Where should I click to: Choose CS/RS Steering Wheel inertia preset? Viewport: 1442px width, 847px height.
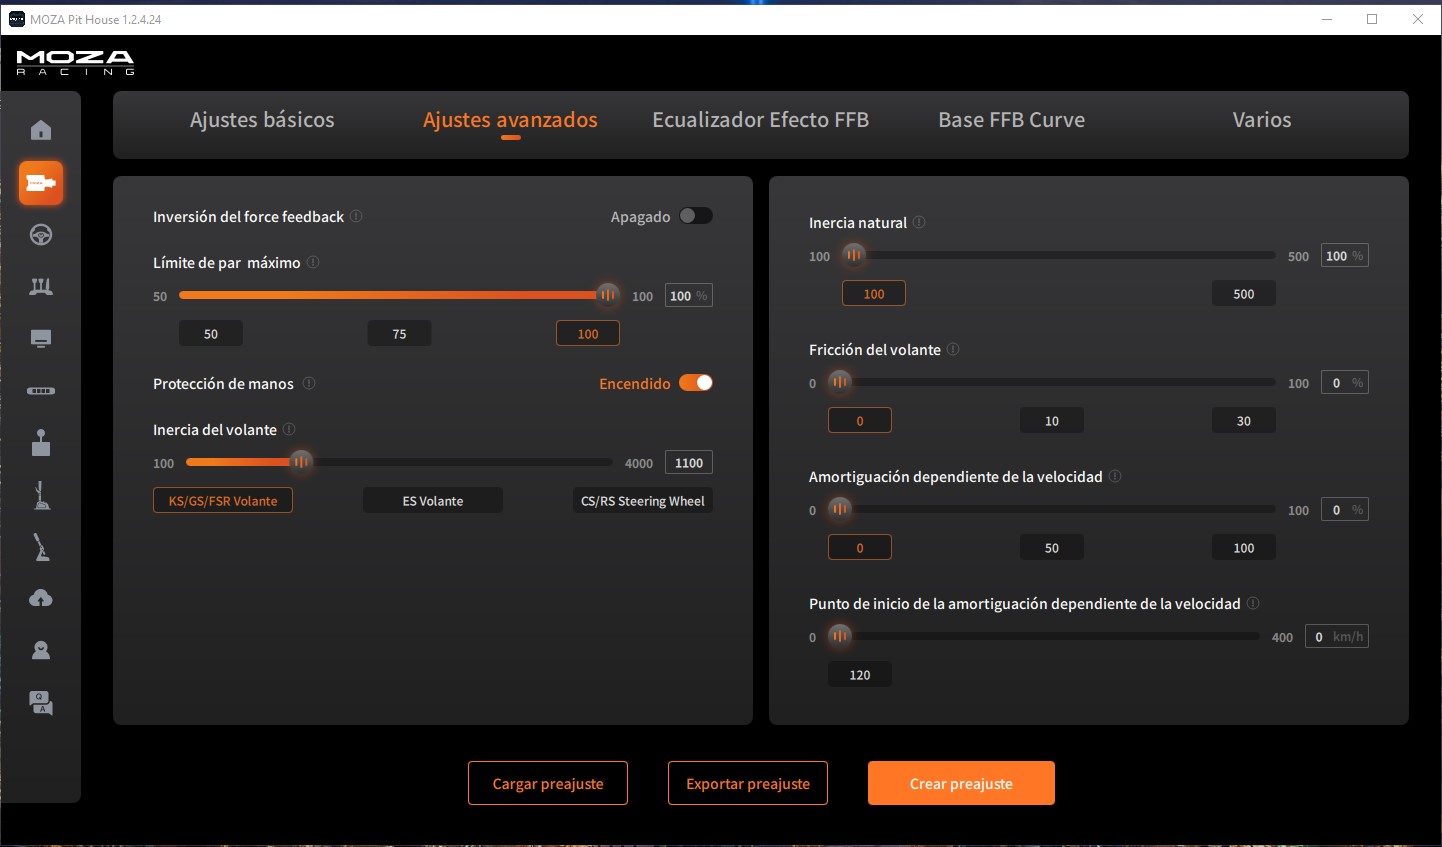tap(643, 501)
